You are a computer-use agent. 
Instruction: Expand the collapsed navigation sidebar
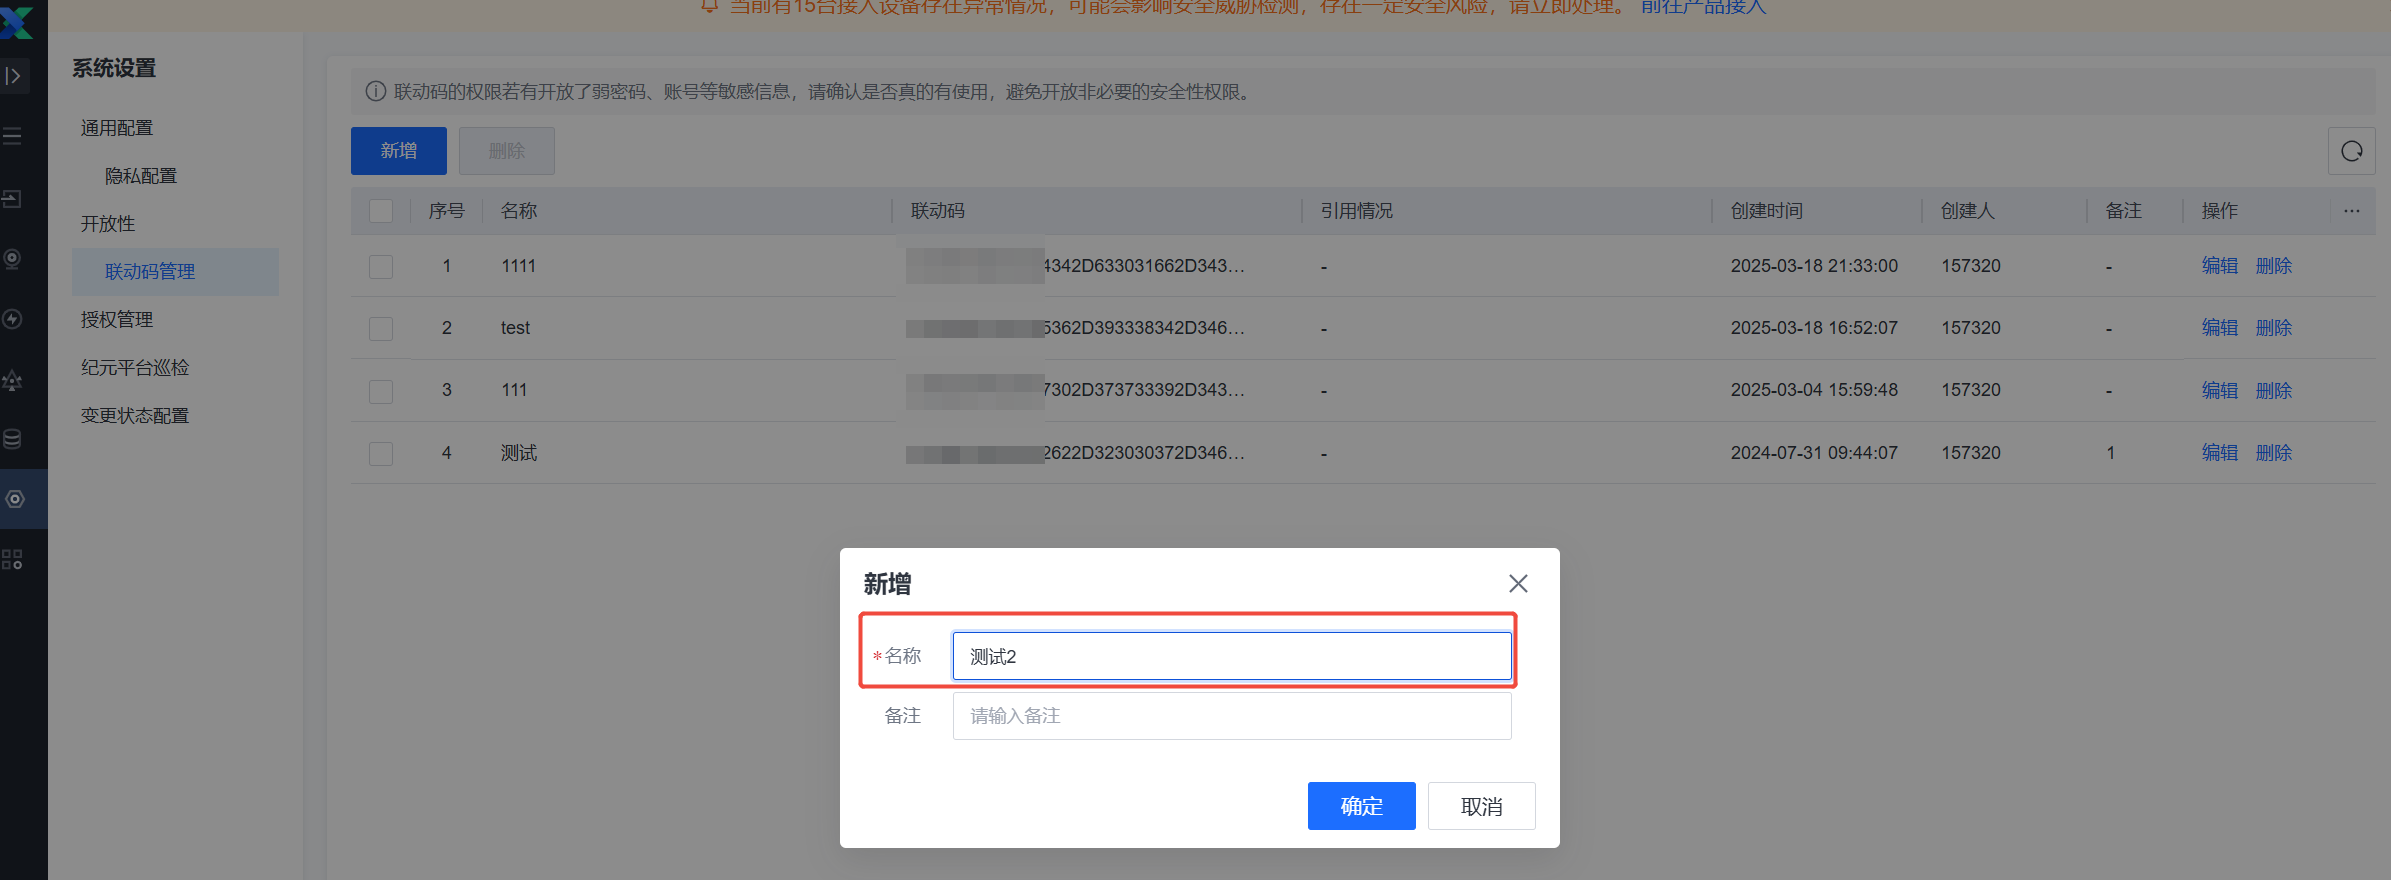tap(13, 76)
